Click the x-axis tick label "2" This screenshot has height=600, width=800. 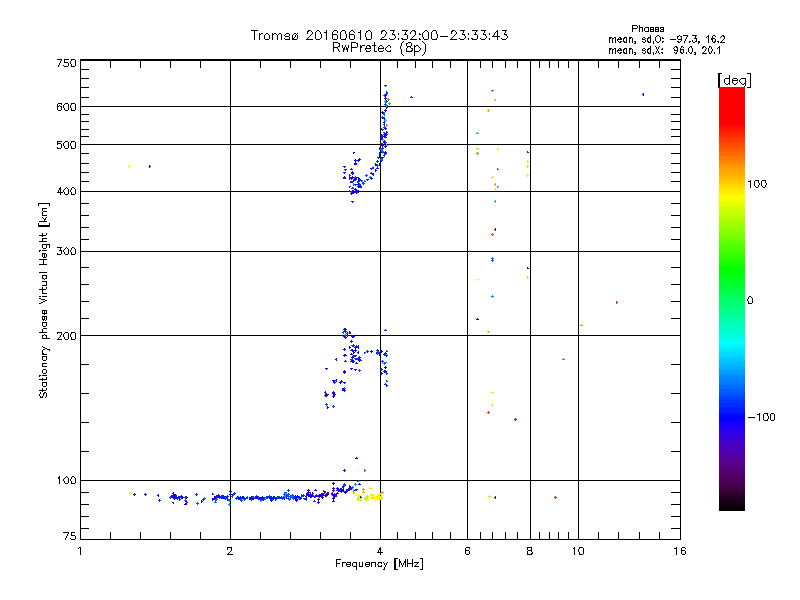(230, 551)
